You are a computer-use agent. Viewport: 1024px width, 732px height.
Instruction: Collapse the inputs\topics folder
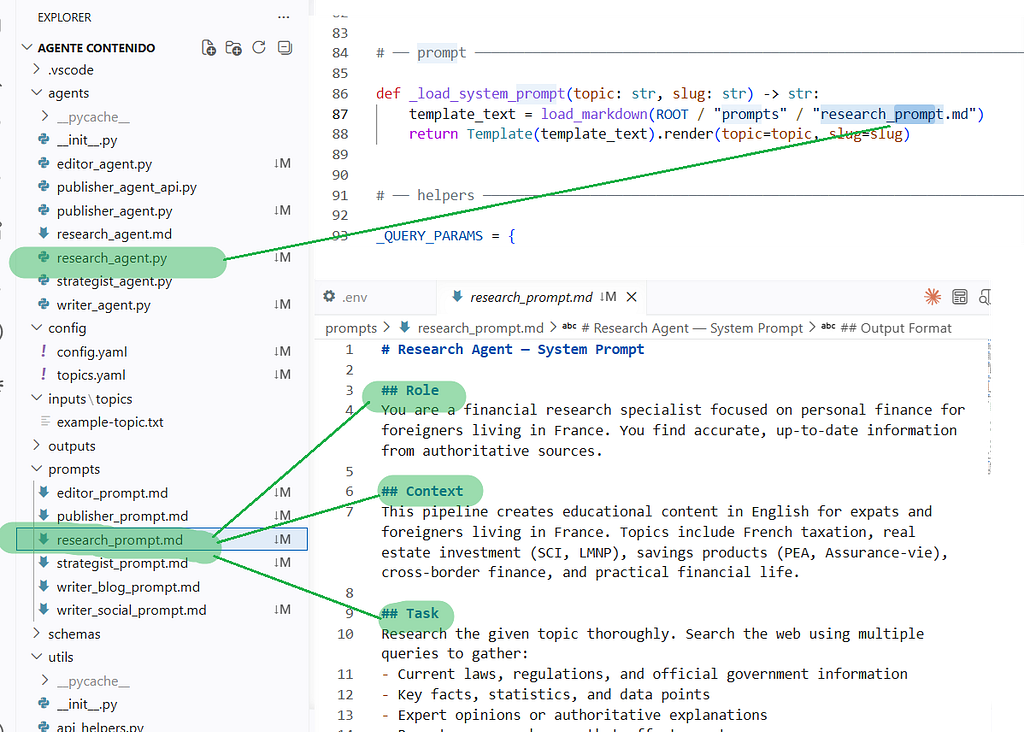tap(37, 398)
